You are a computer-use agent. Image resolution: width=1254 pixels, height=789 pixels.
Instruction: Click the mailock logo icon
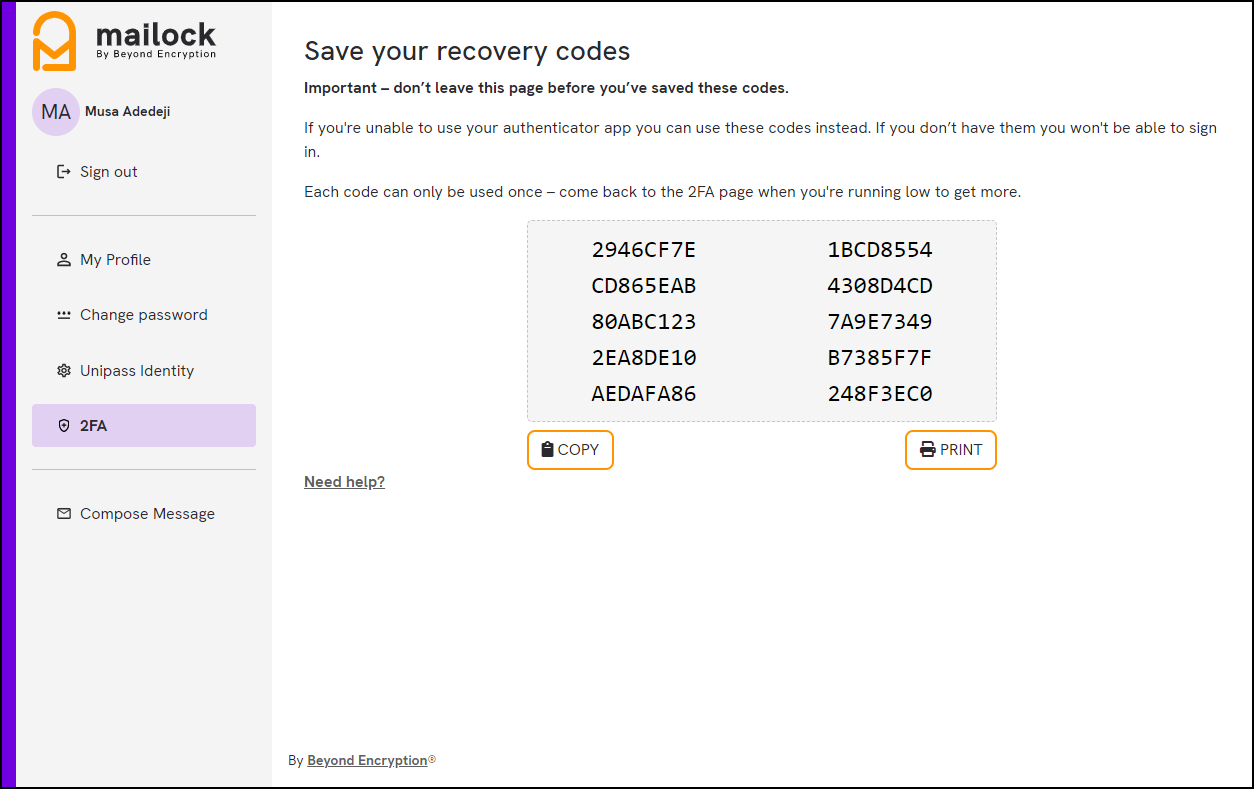coord(55,40)
